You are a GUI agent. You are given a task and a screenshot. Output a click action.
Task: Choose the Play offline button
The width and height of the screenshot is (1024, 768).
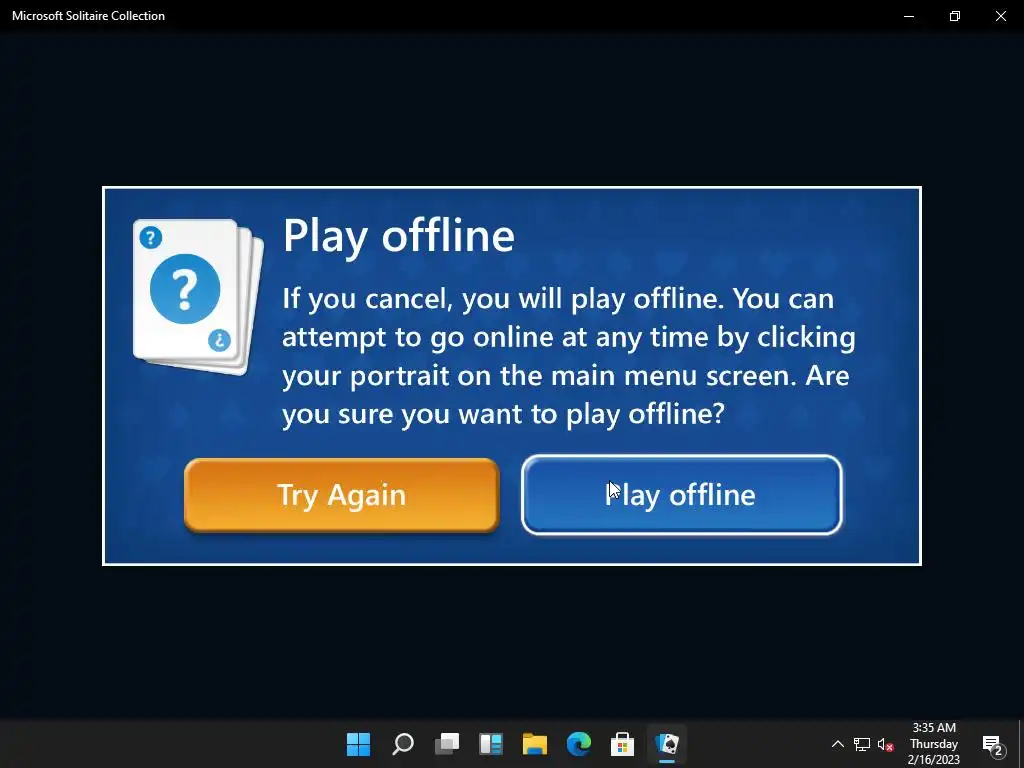(681, 495)
